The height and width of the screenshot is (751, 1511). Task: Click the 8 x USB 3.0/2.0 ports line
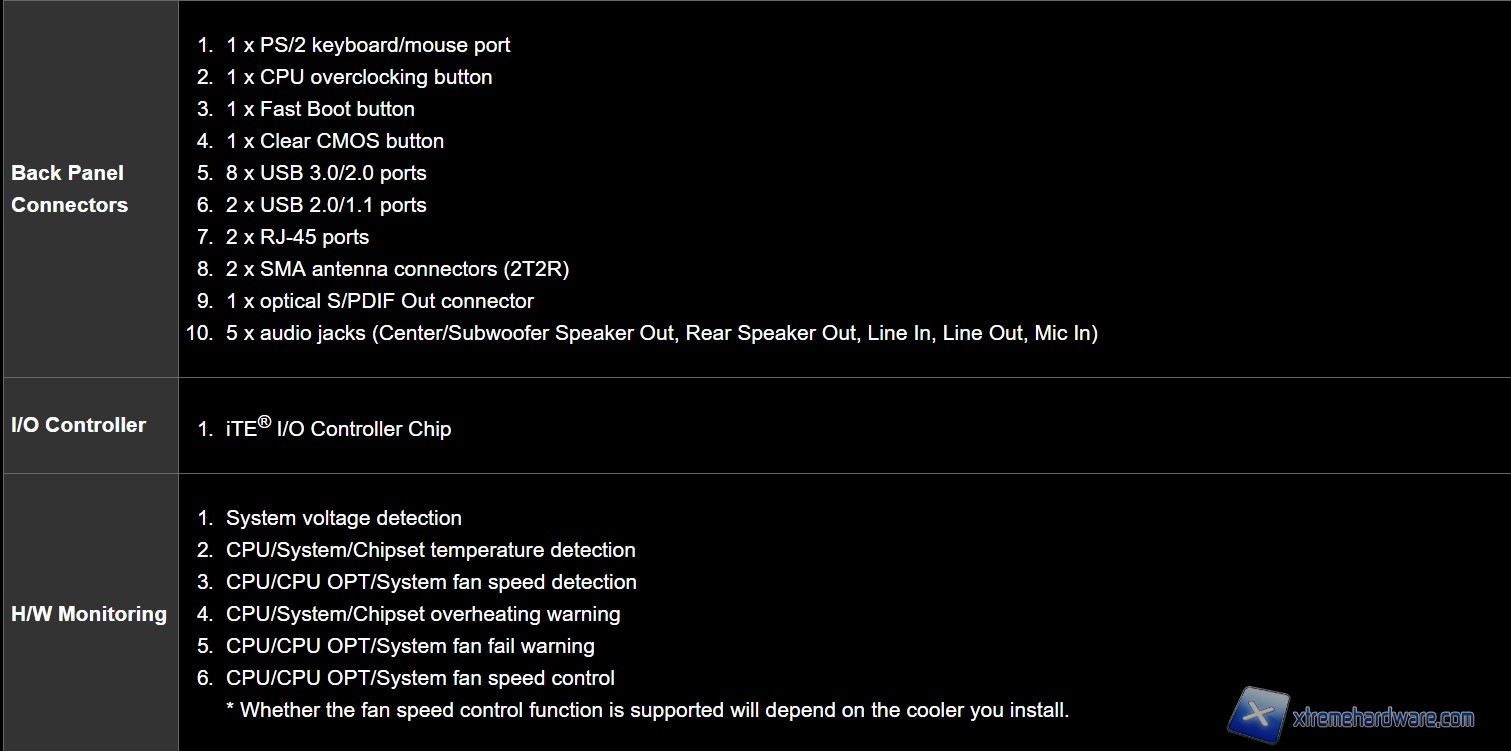tap(326, 173)
